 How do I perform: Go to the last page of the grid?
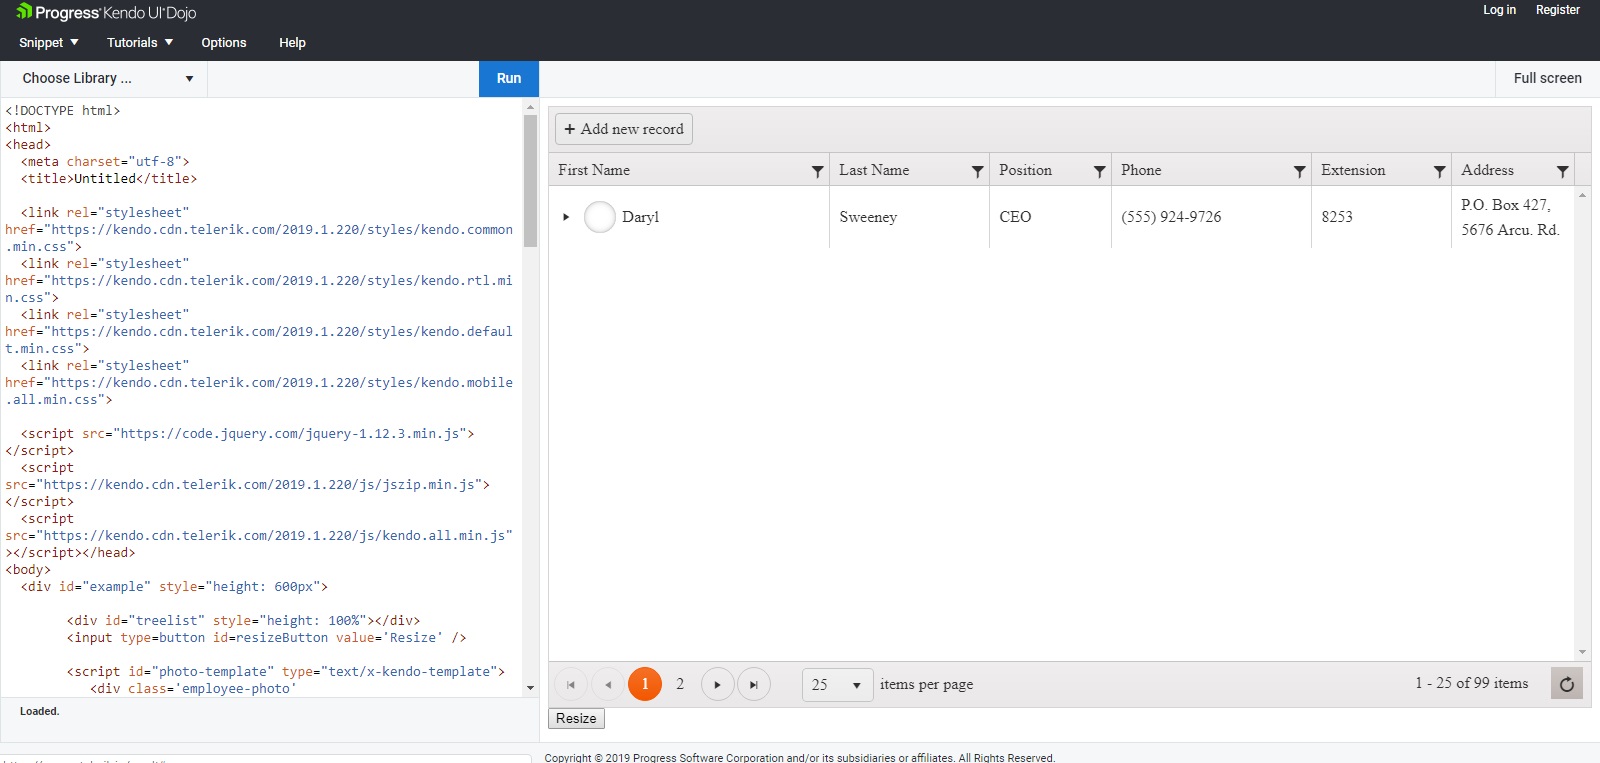[x=754, y=685]
